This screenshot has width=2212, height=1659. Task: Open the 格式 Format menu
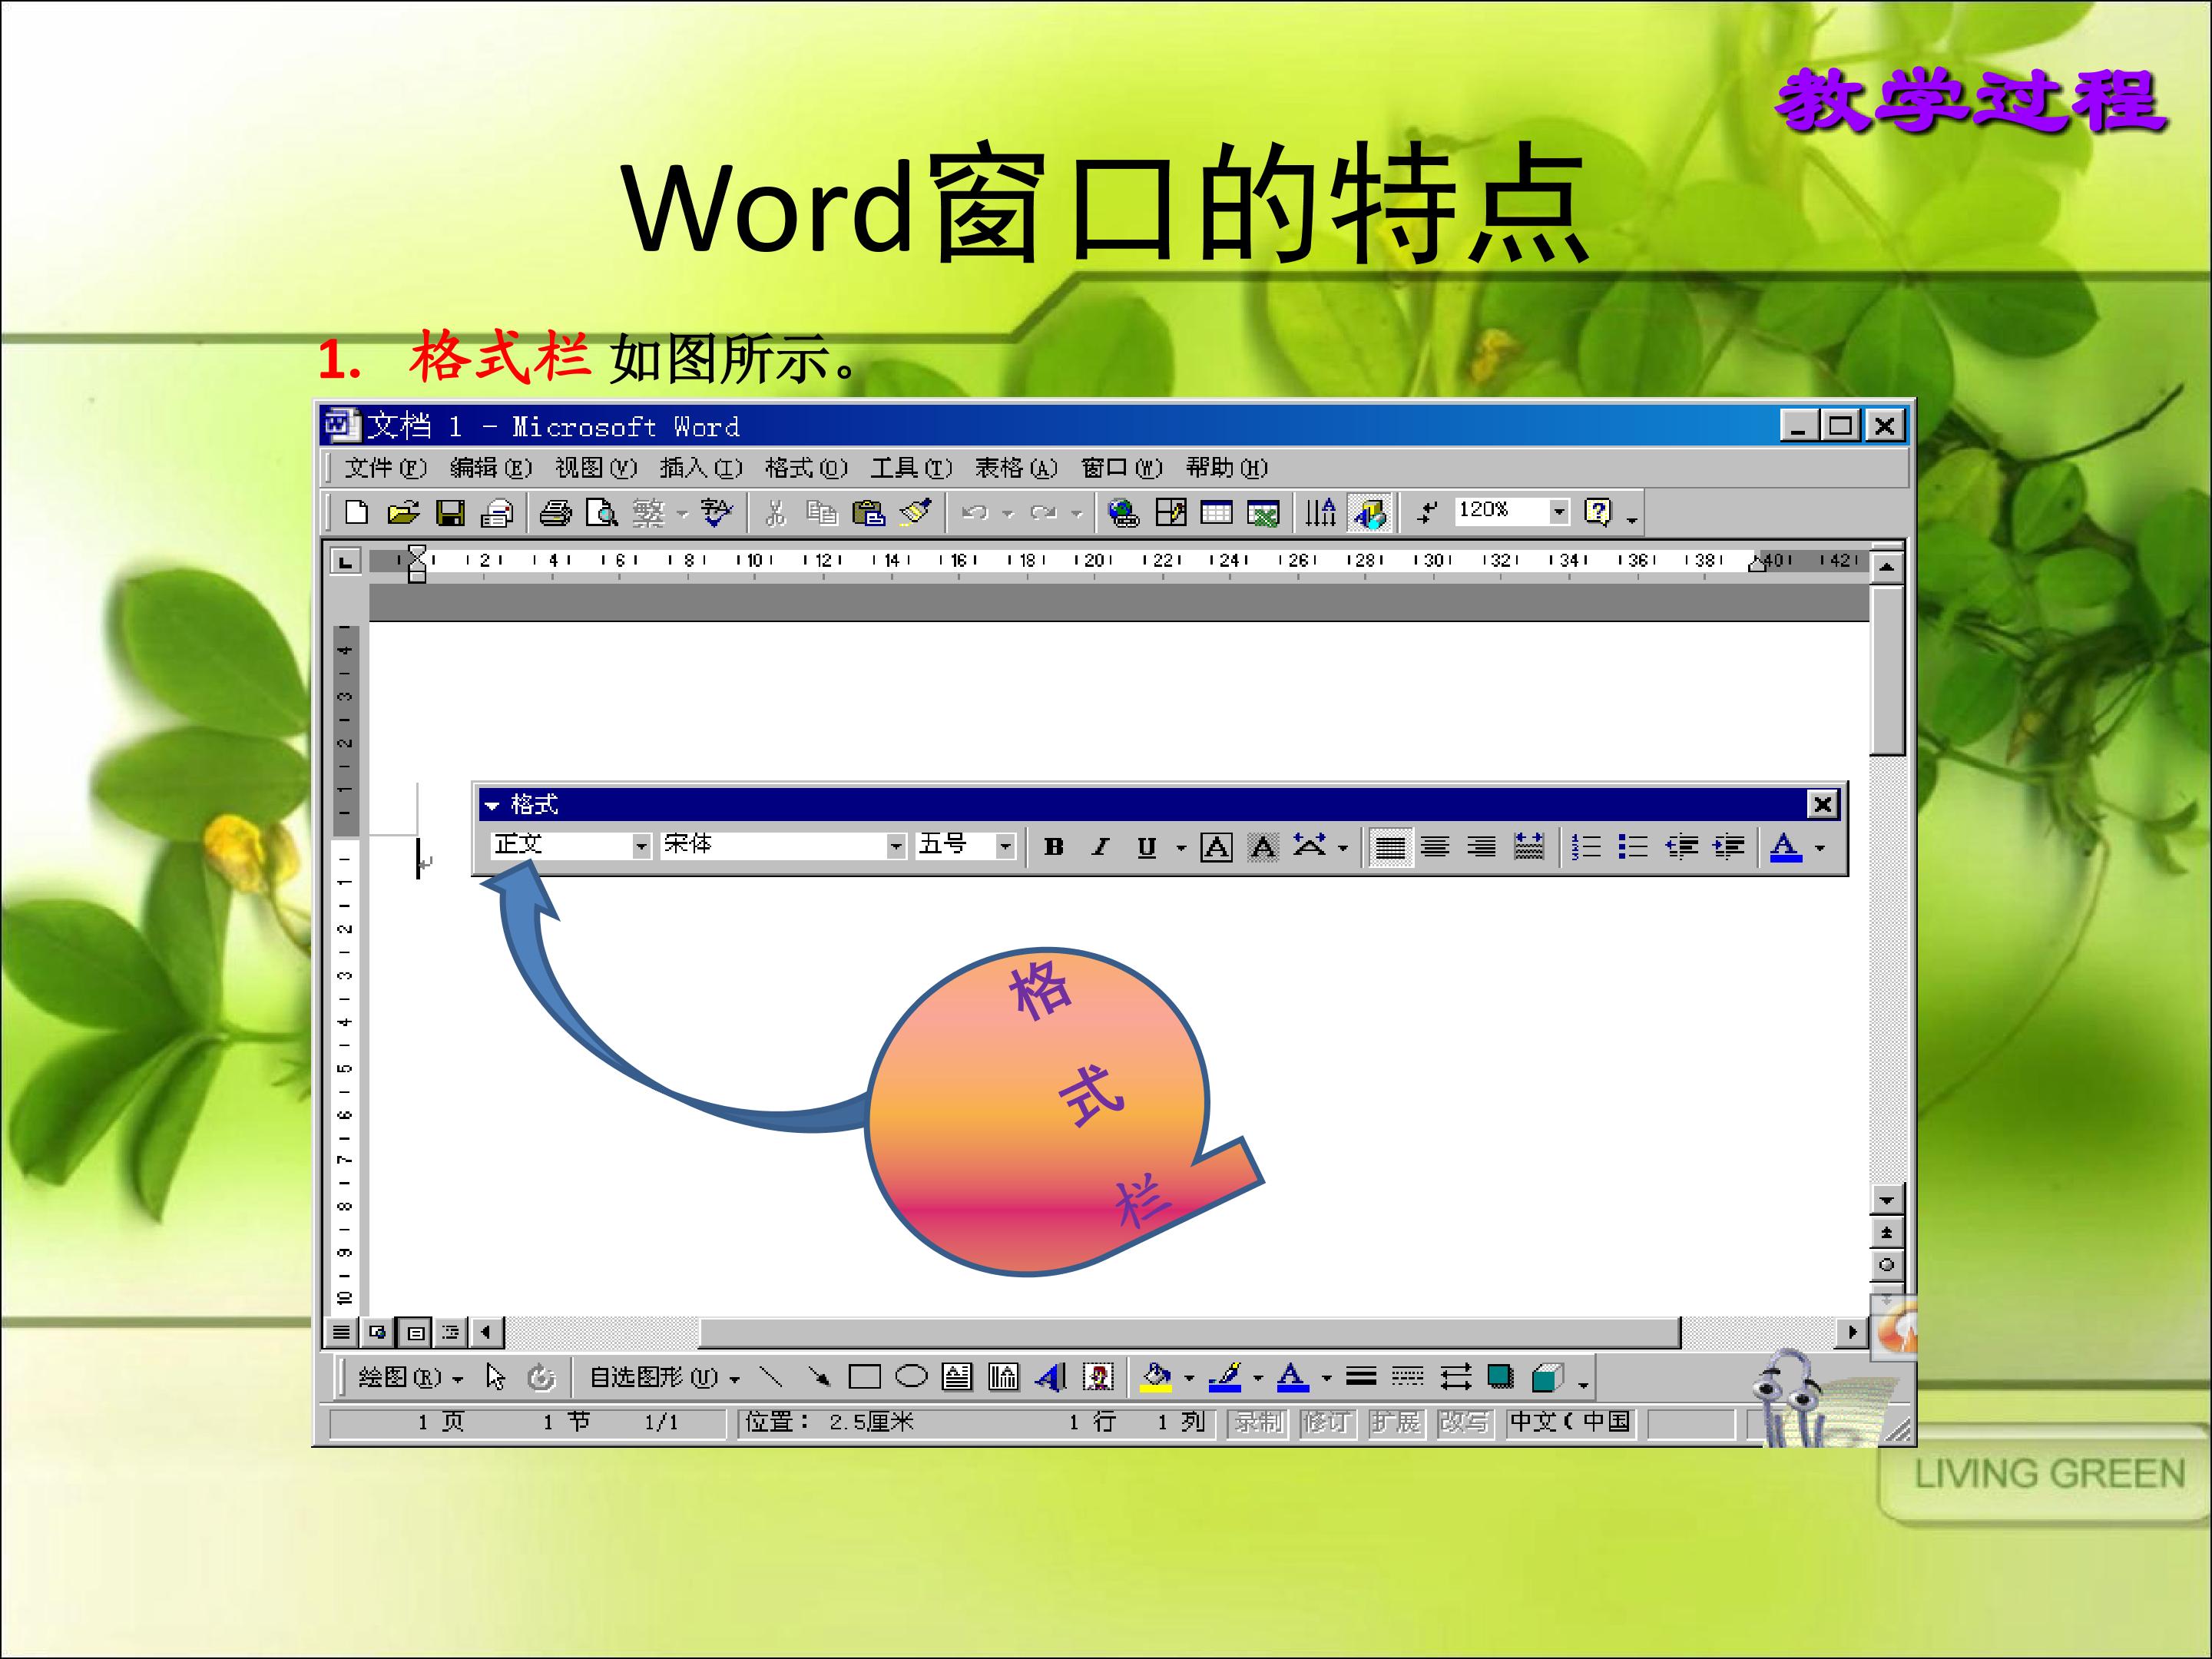[x=806, y=468]
